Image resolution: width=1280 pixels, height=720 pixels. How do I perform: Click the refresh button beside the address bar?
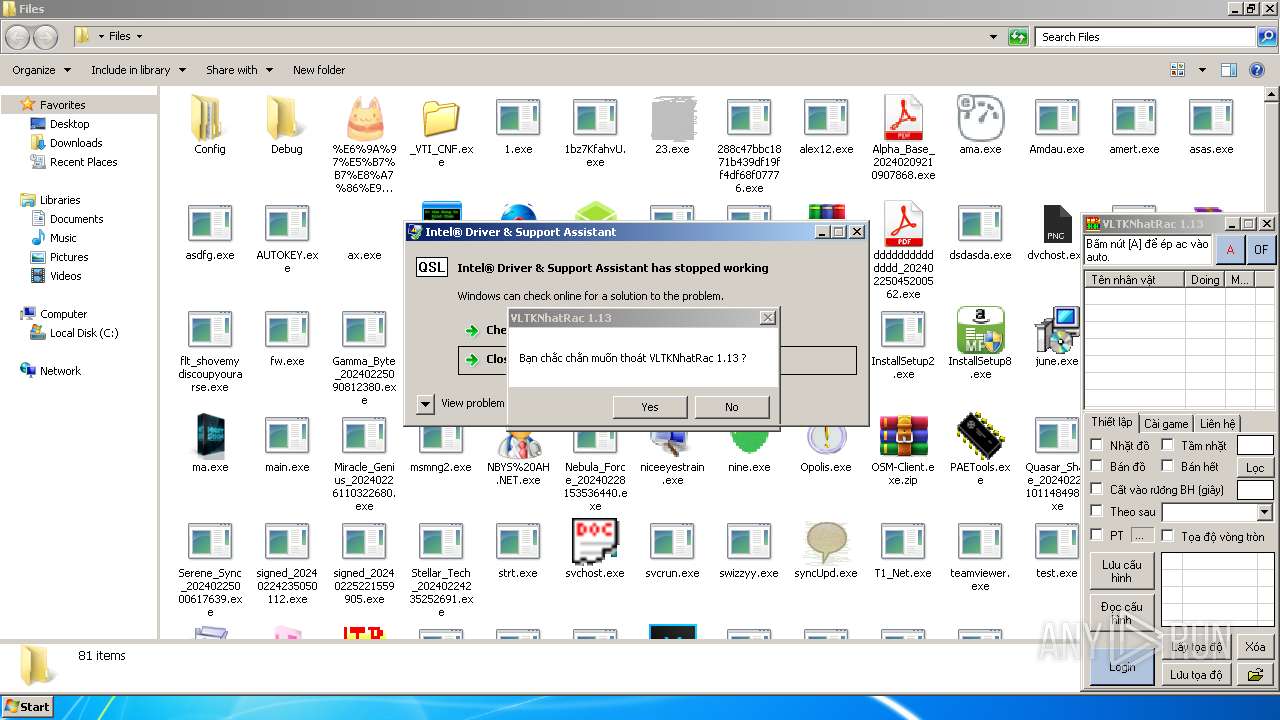[1018, 37]
